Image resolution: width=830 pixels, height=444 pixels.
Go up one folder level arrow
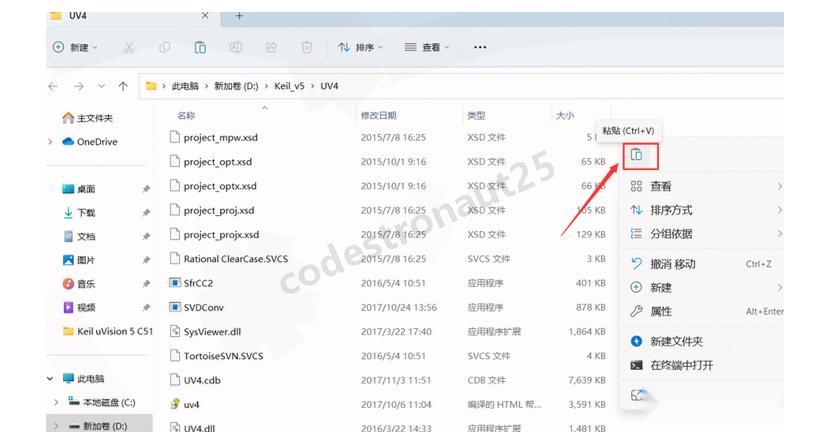(x=123, y=86)
